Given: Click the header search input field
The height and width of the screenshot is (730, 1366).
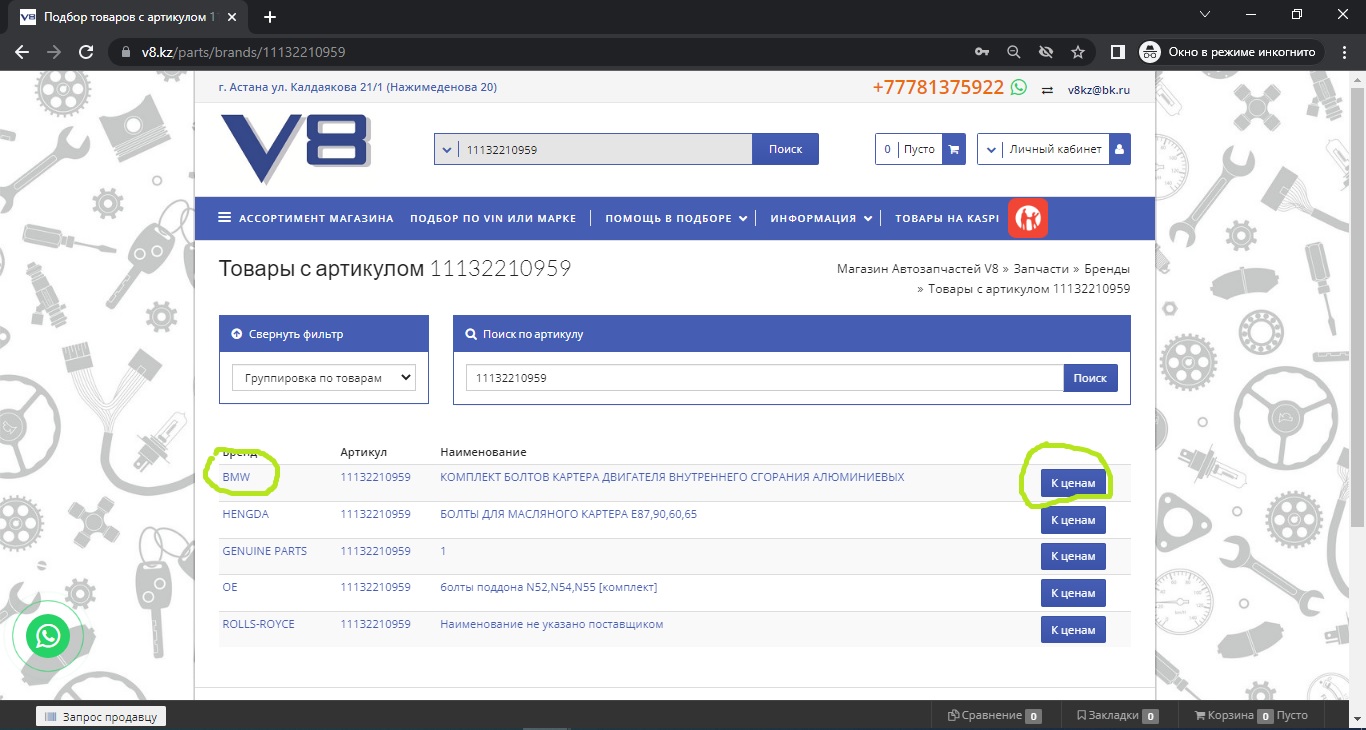Looking at the screenshot, I should [605, 149].
